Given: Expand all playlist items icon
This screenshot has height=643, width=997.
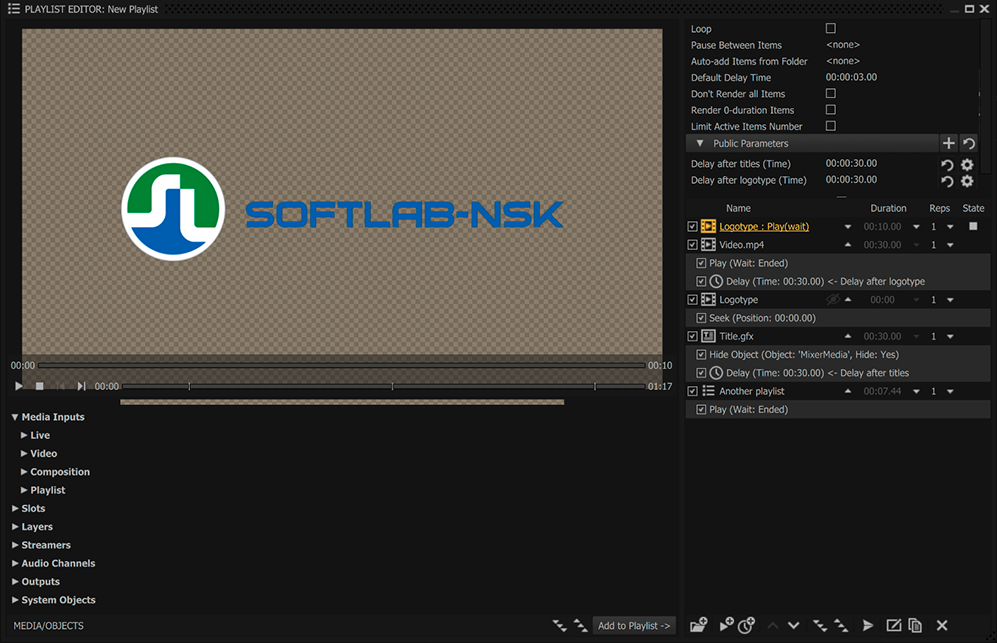Looking at the screenshot, I should click(x=820, y=626).
